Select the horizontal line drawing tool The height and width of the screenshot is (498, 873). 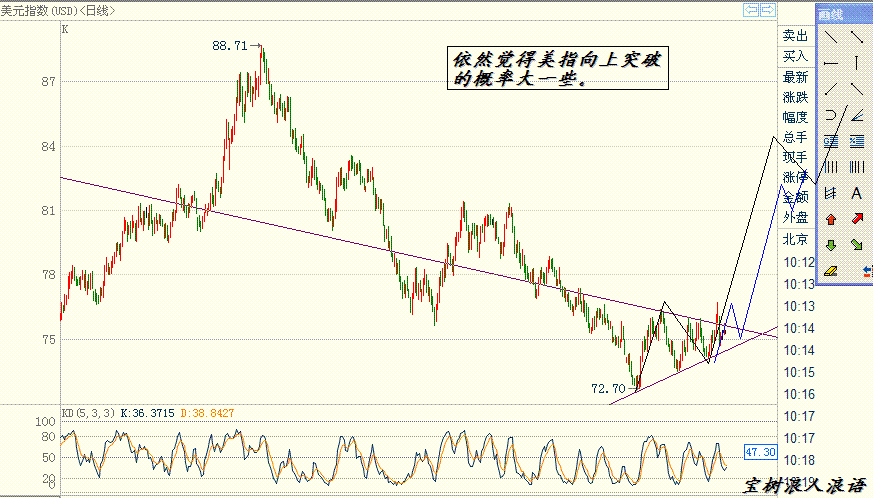[831, 63]
